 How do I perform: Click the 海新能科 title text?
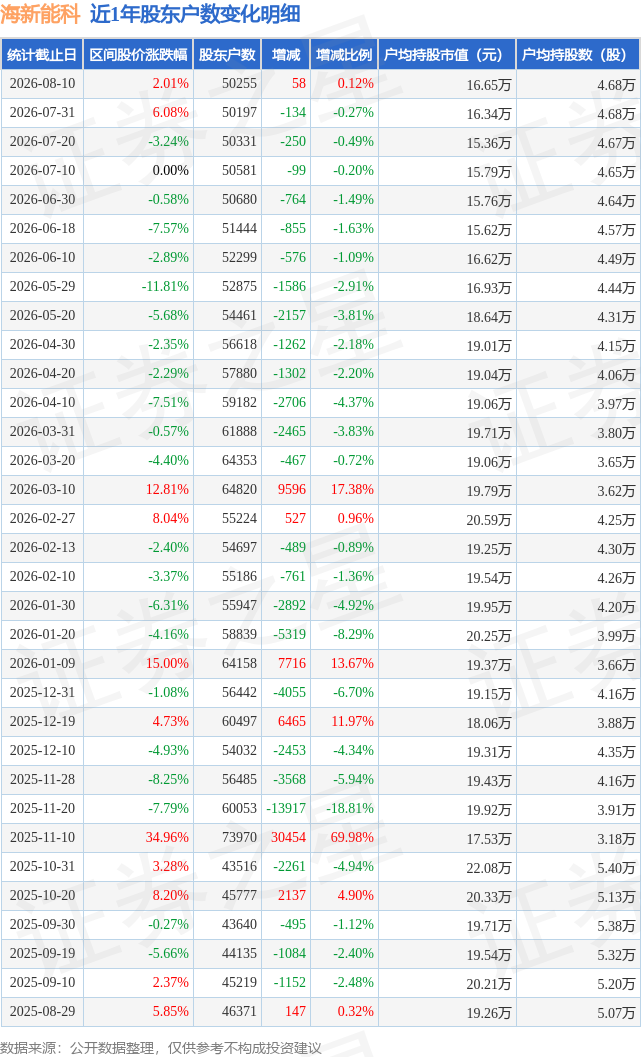point(40,14)
